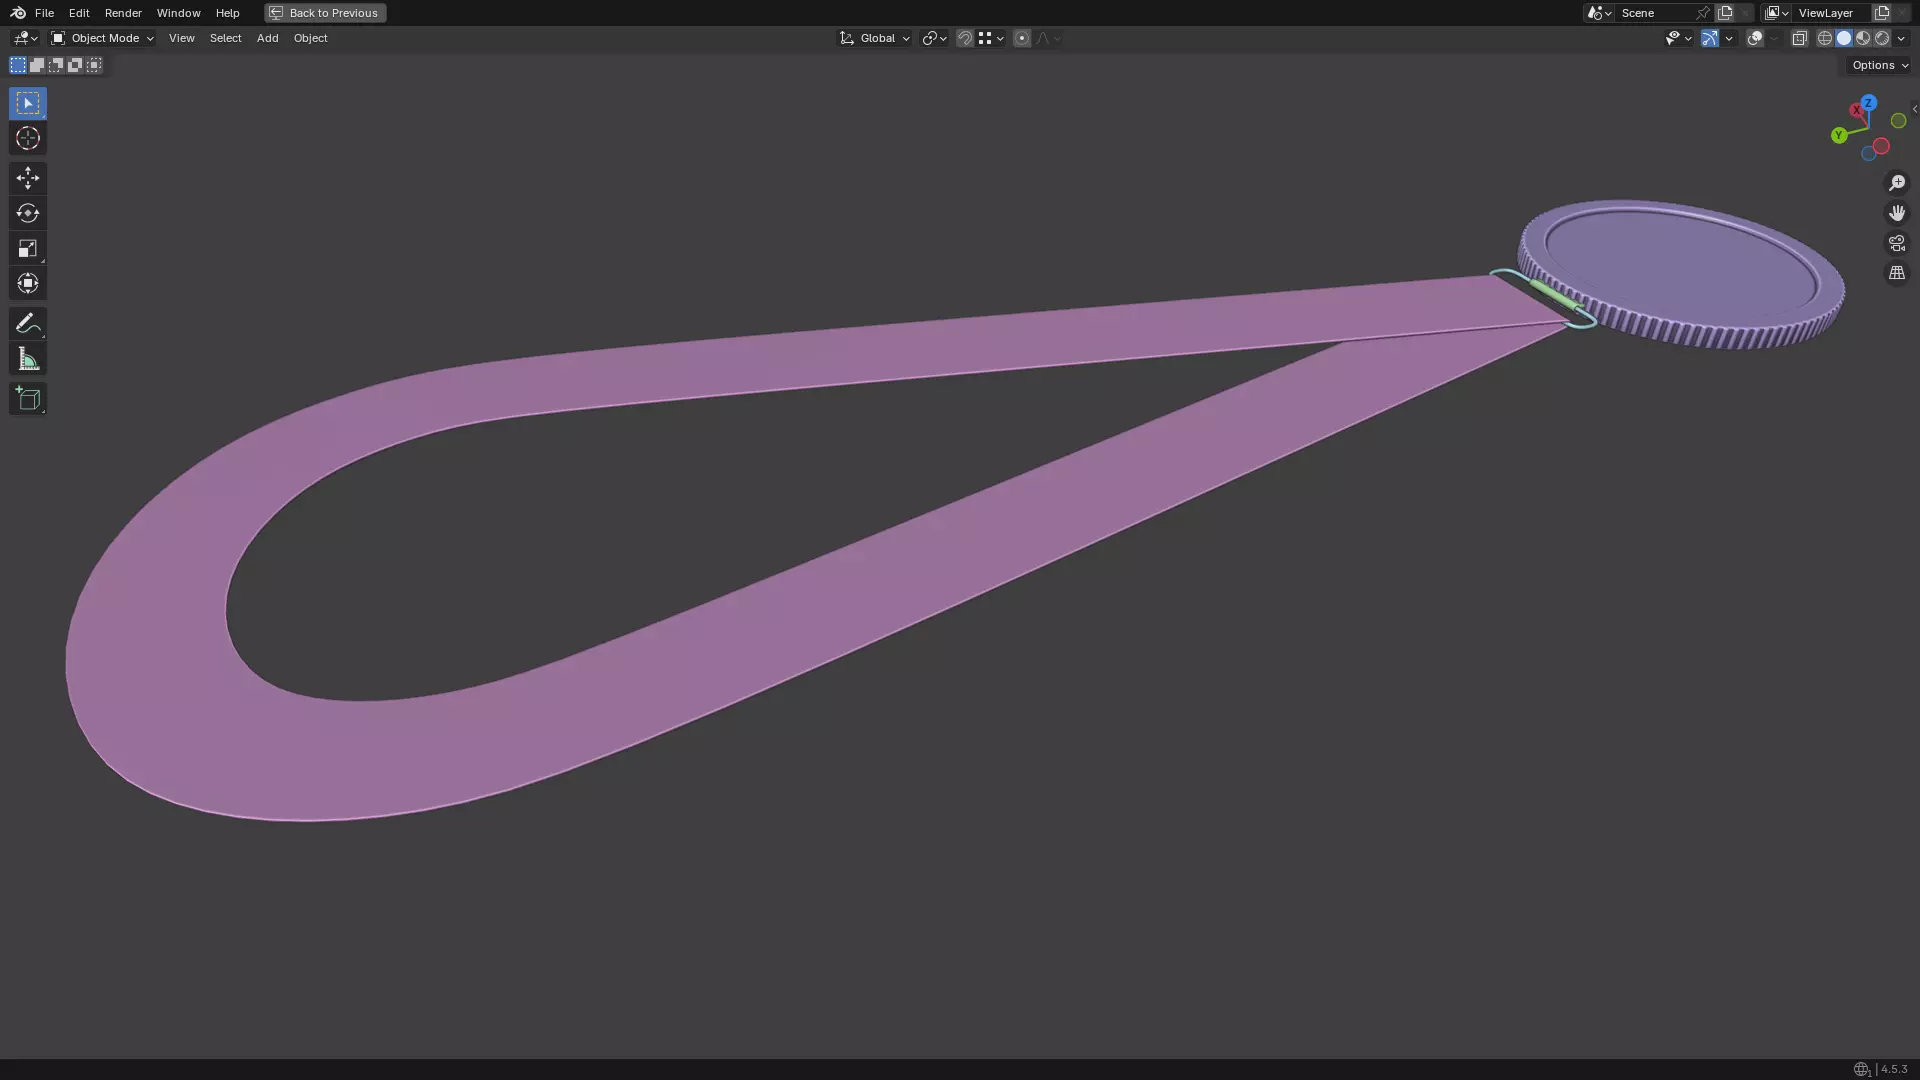Select the Cursor tool

28,138
